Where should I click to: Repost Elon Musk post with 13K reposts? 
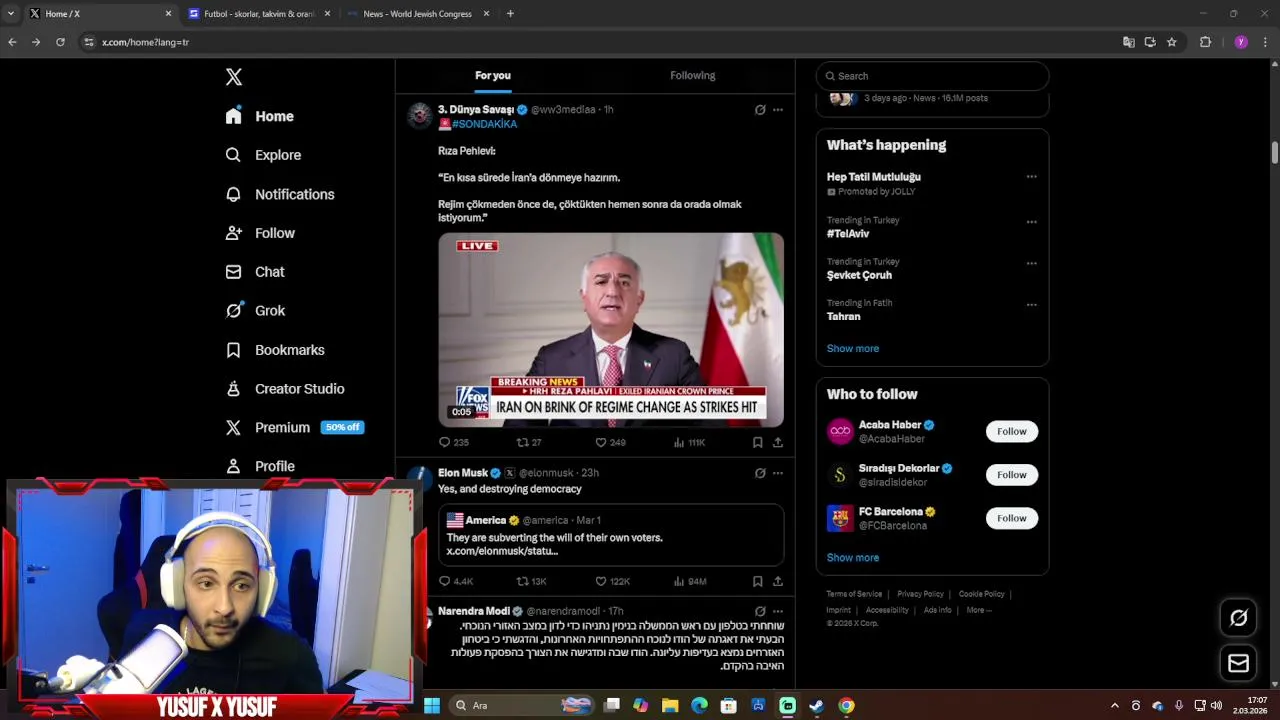[531, 581]
